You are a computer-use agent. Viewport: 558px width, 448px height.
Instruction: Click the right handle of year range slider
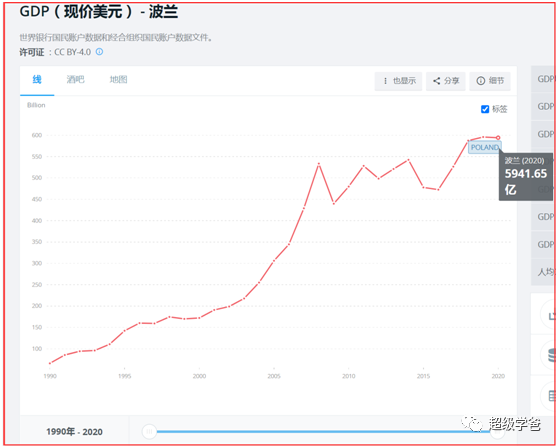tap(497, 432)
